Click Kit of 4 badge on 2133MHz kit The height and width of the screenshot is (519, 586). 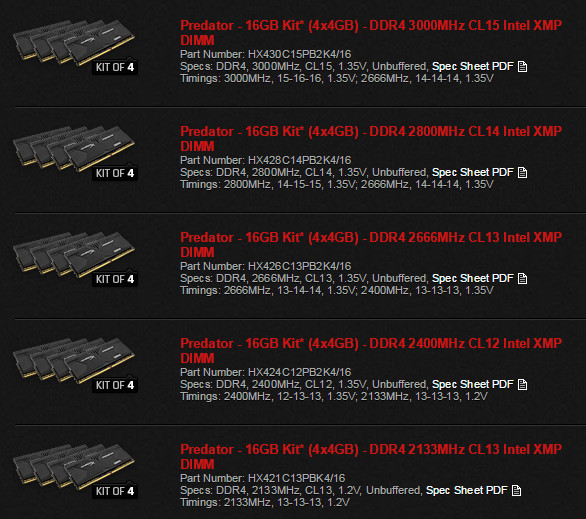pyautogui.click(x=115, y=491)
